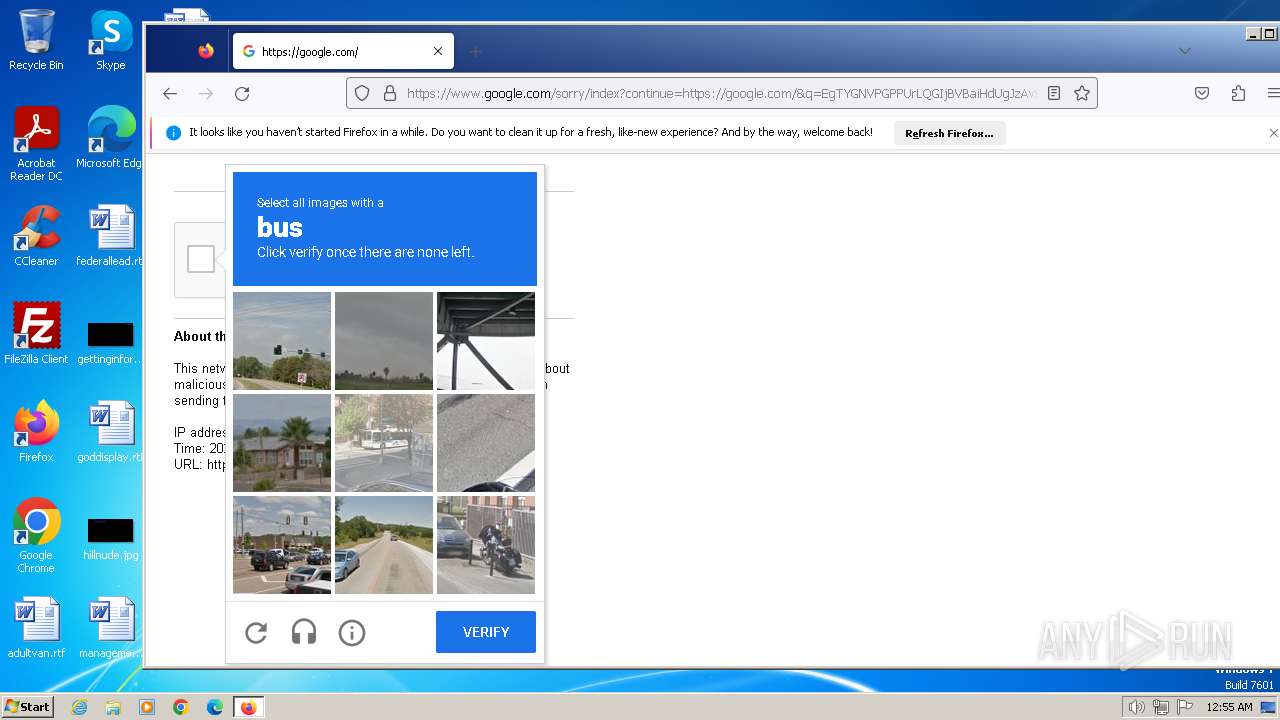Open CCleaner desktop shortcut

(36, 236)
